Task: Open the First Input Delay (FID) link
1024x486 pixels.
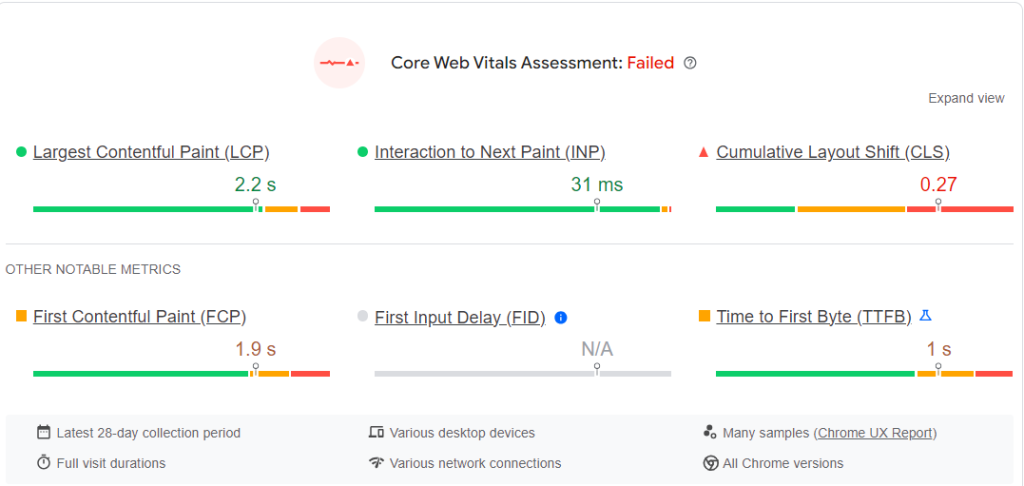Action: point(460,318)
